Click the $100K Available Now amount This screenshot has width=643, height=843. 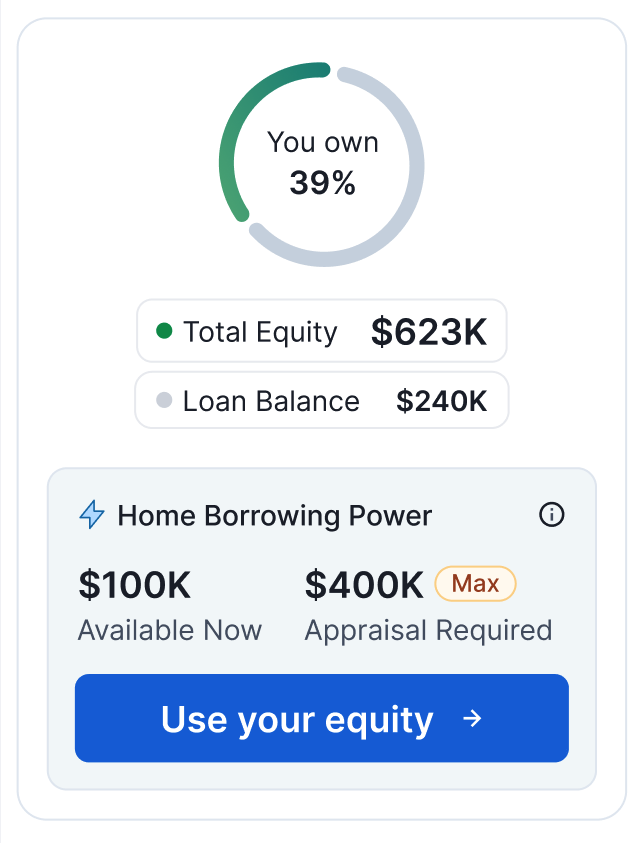tap(134, 584)
